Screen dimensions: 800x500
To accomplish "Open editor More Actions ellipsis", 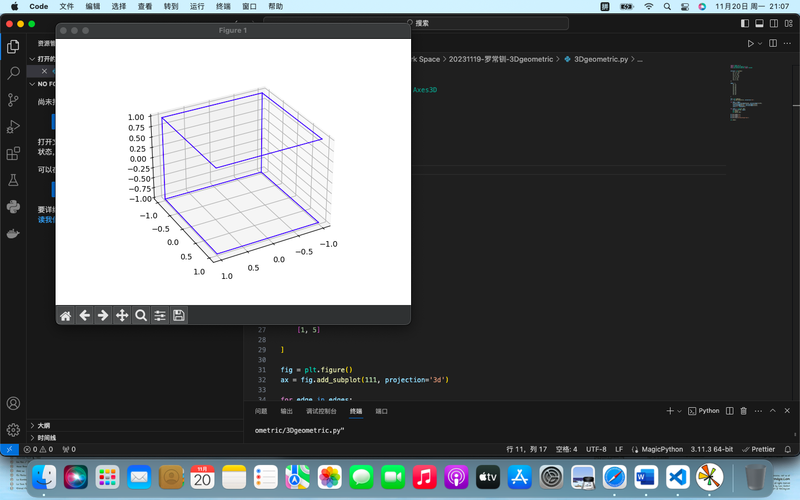I will [x=787, y=43].
